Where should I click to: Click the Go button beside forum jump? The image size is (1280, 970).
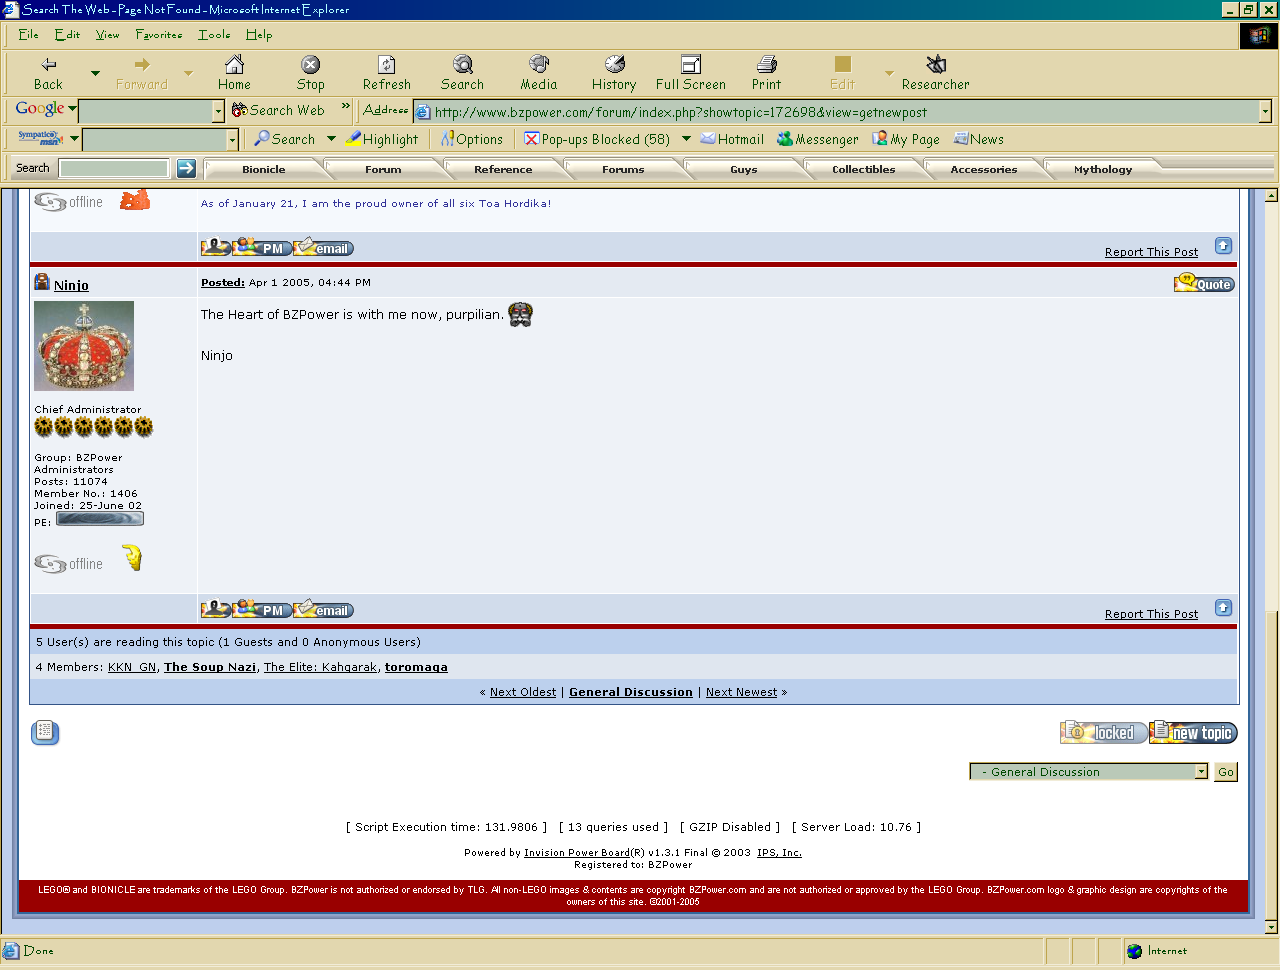1226,772
